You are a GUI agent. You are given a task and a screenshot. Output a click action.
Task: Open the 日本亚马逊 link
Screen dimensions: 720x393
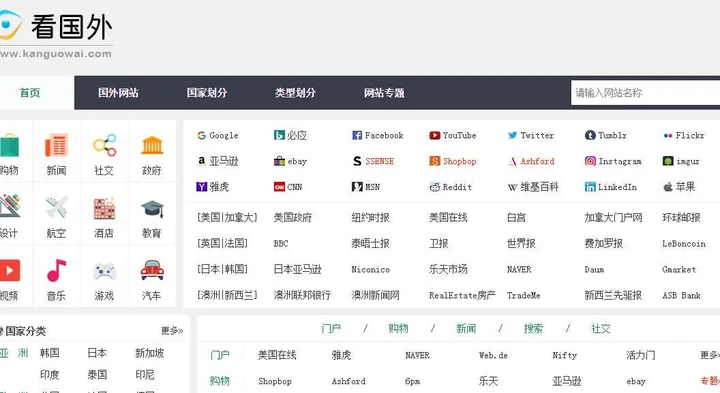298,269
